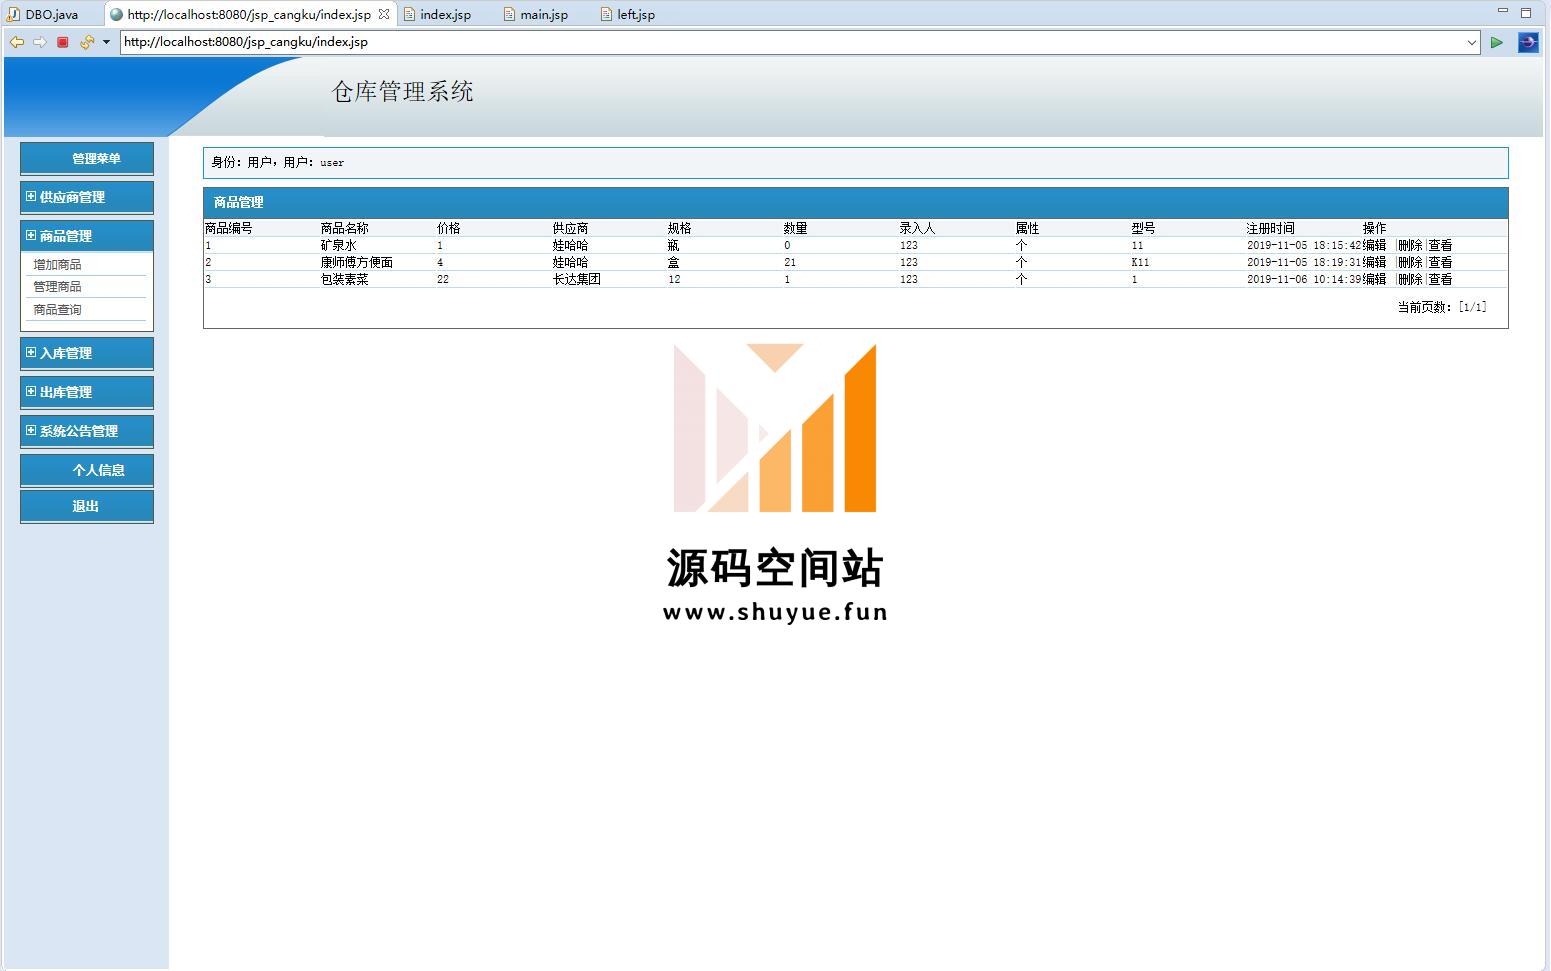Click the timestamp 2019-11-05 18:19:31
1551x971 pixels.
pos(1304,262)
